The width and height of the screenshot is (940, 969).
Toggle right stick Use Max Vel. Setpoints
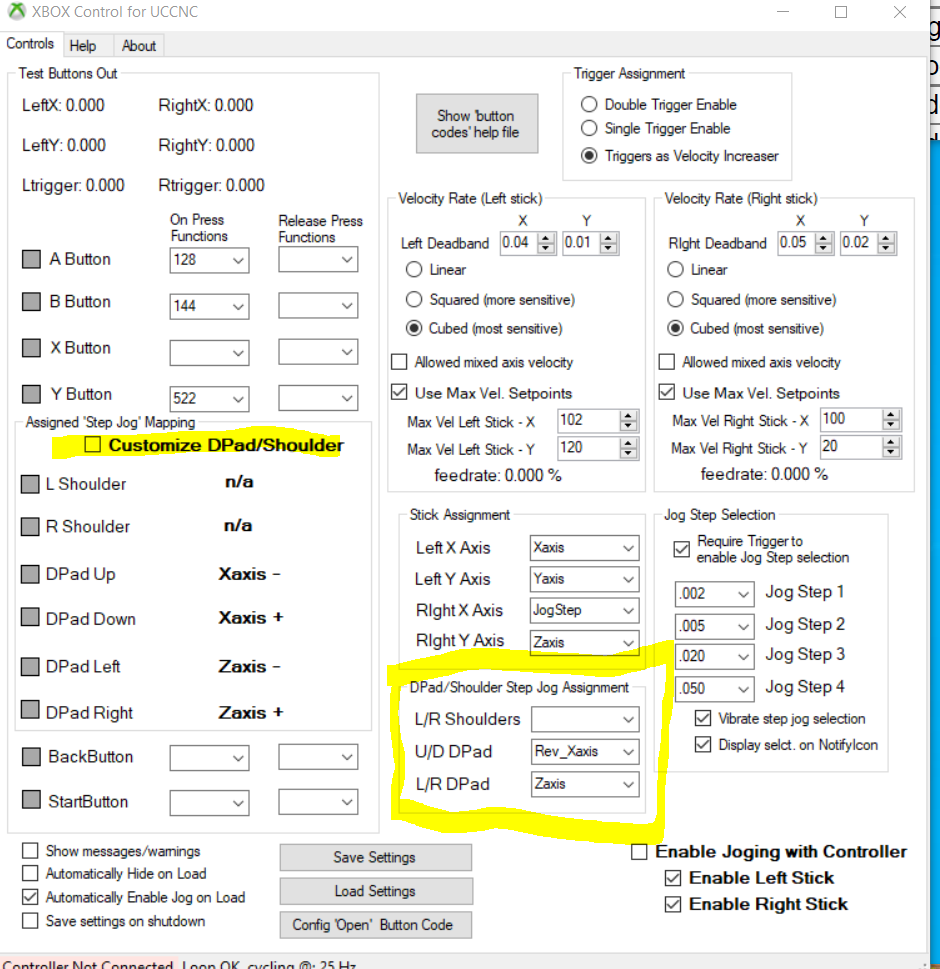pos(667,392)
